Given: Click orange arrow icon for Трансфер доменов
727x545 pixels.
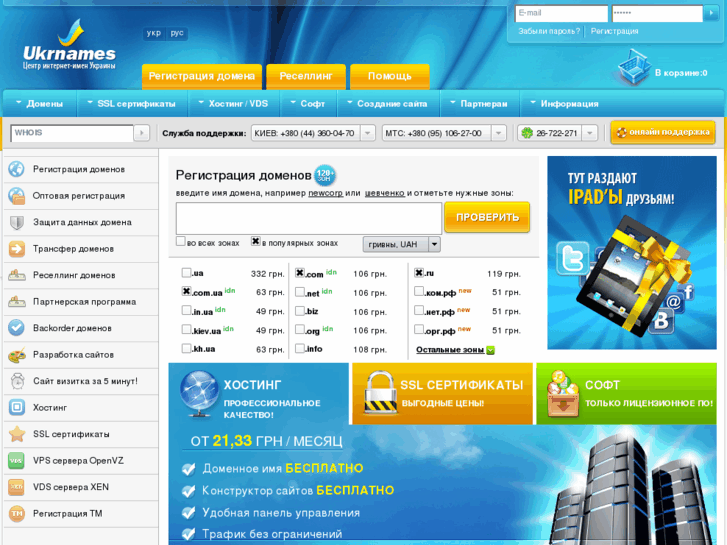Looking at the screenshot, I should (16, 249).
